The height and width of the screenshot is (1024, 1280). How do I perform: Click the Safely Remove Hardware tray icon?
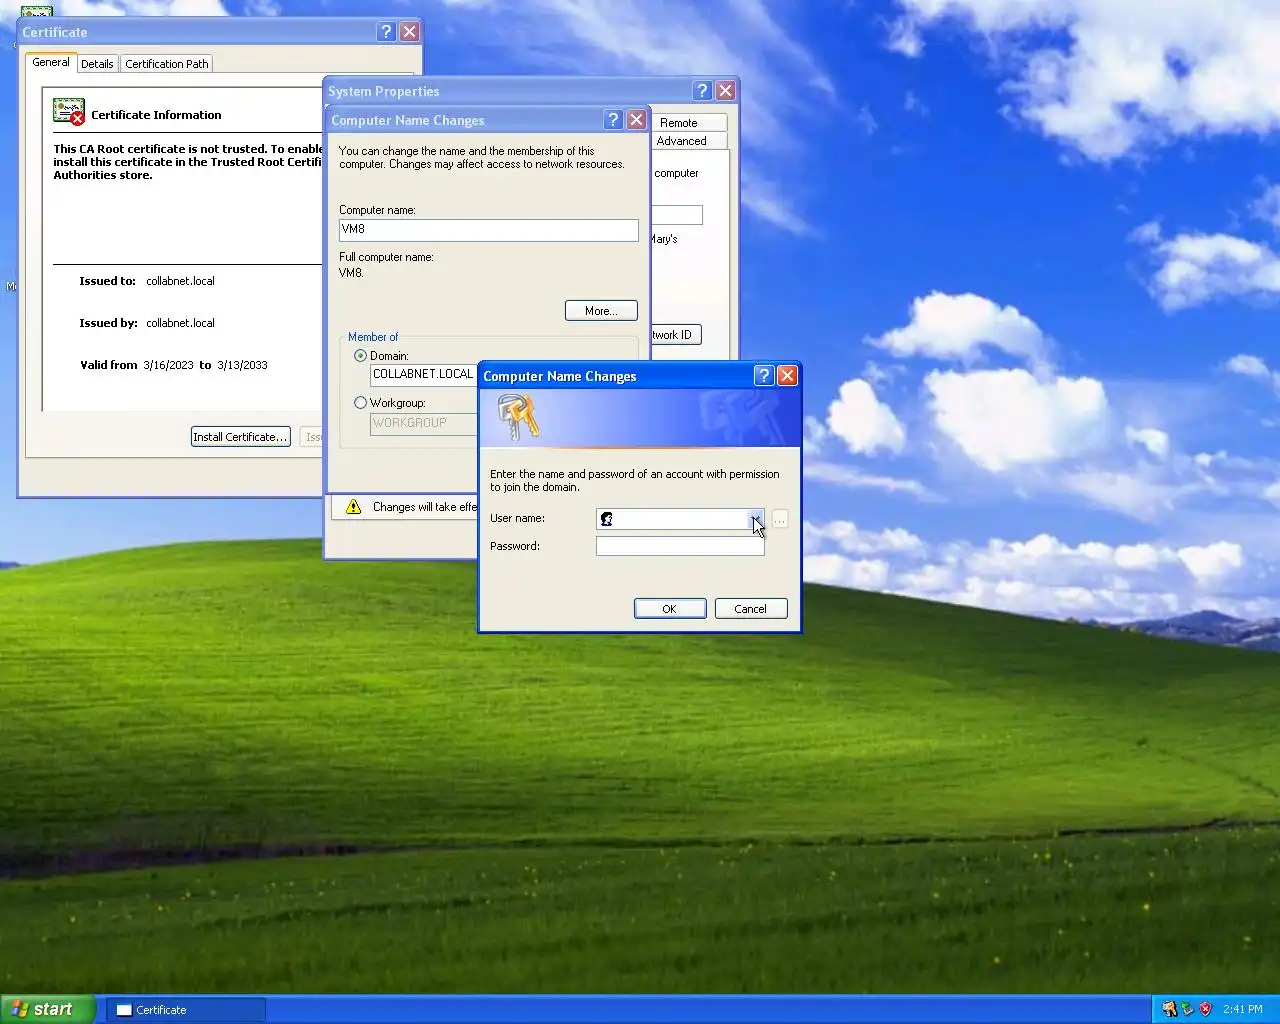point(1187,1009)
